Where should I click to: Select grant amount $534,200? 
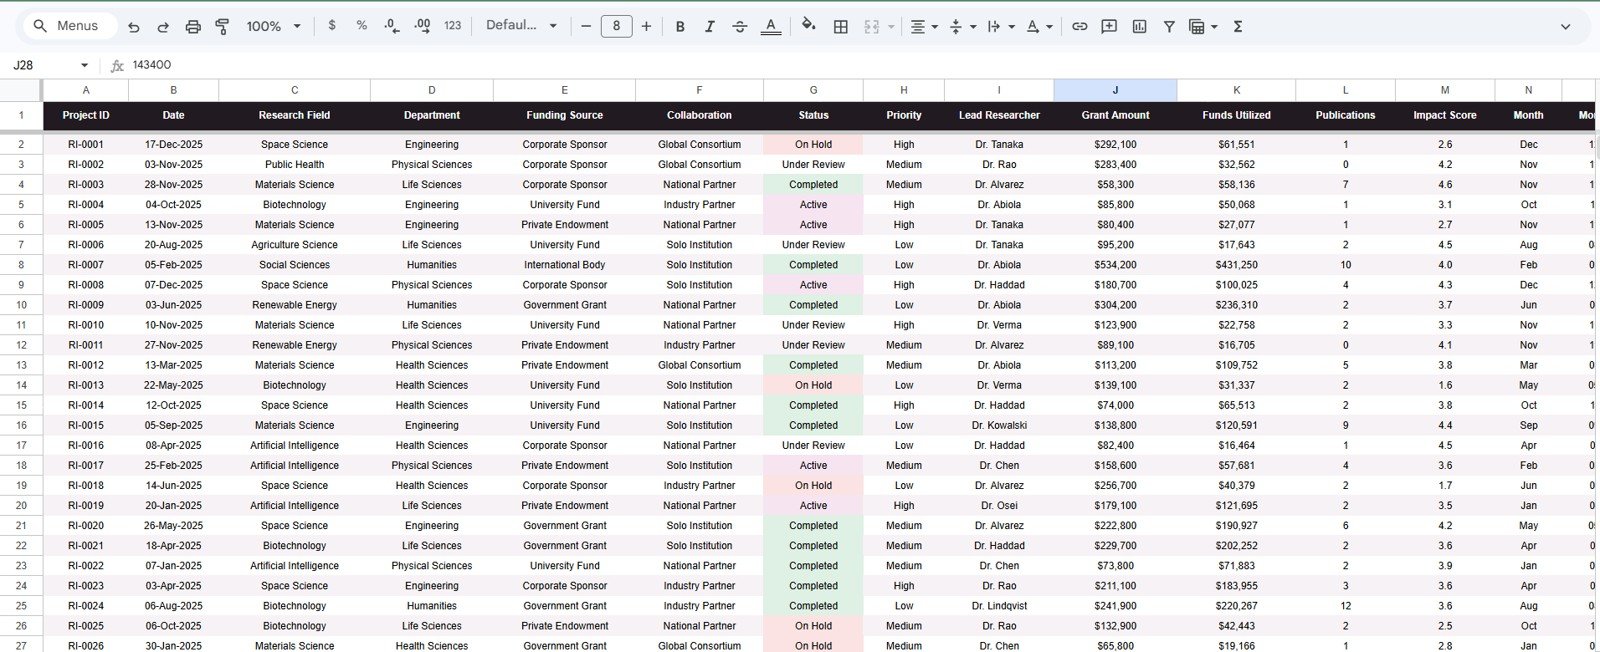pos(1115,265)
